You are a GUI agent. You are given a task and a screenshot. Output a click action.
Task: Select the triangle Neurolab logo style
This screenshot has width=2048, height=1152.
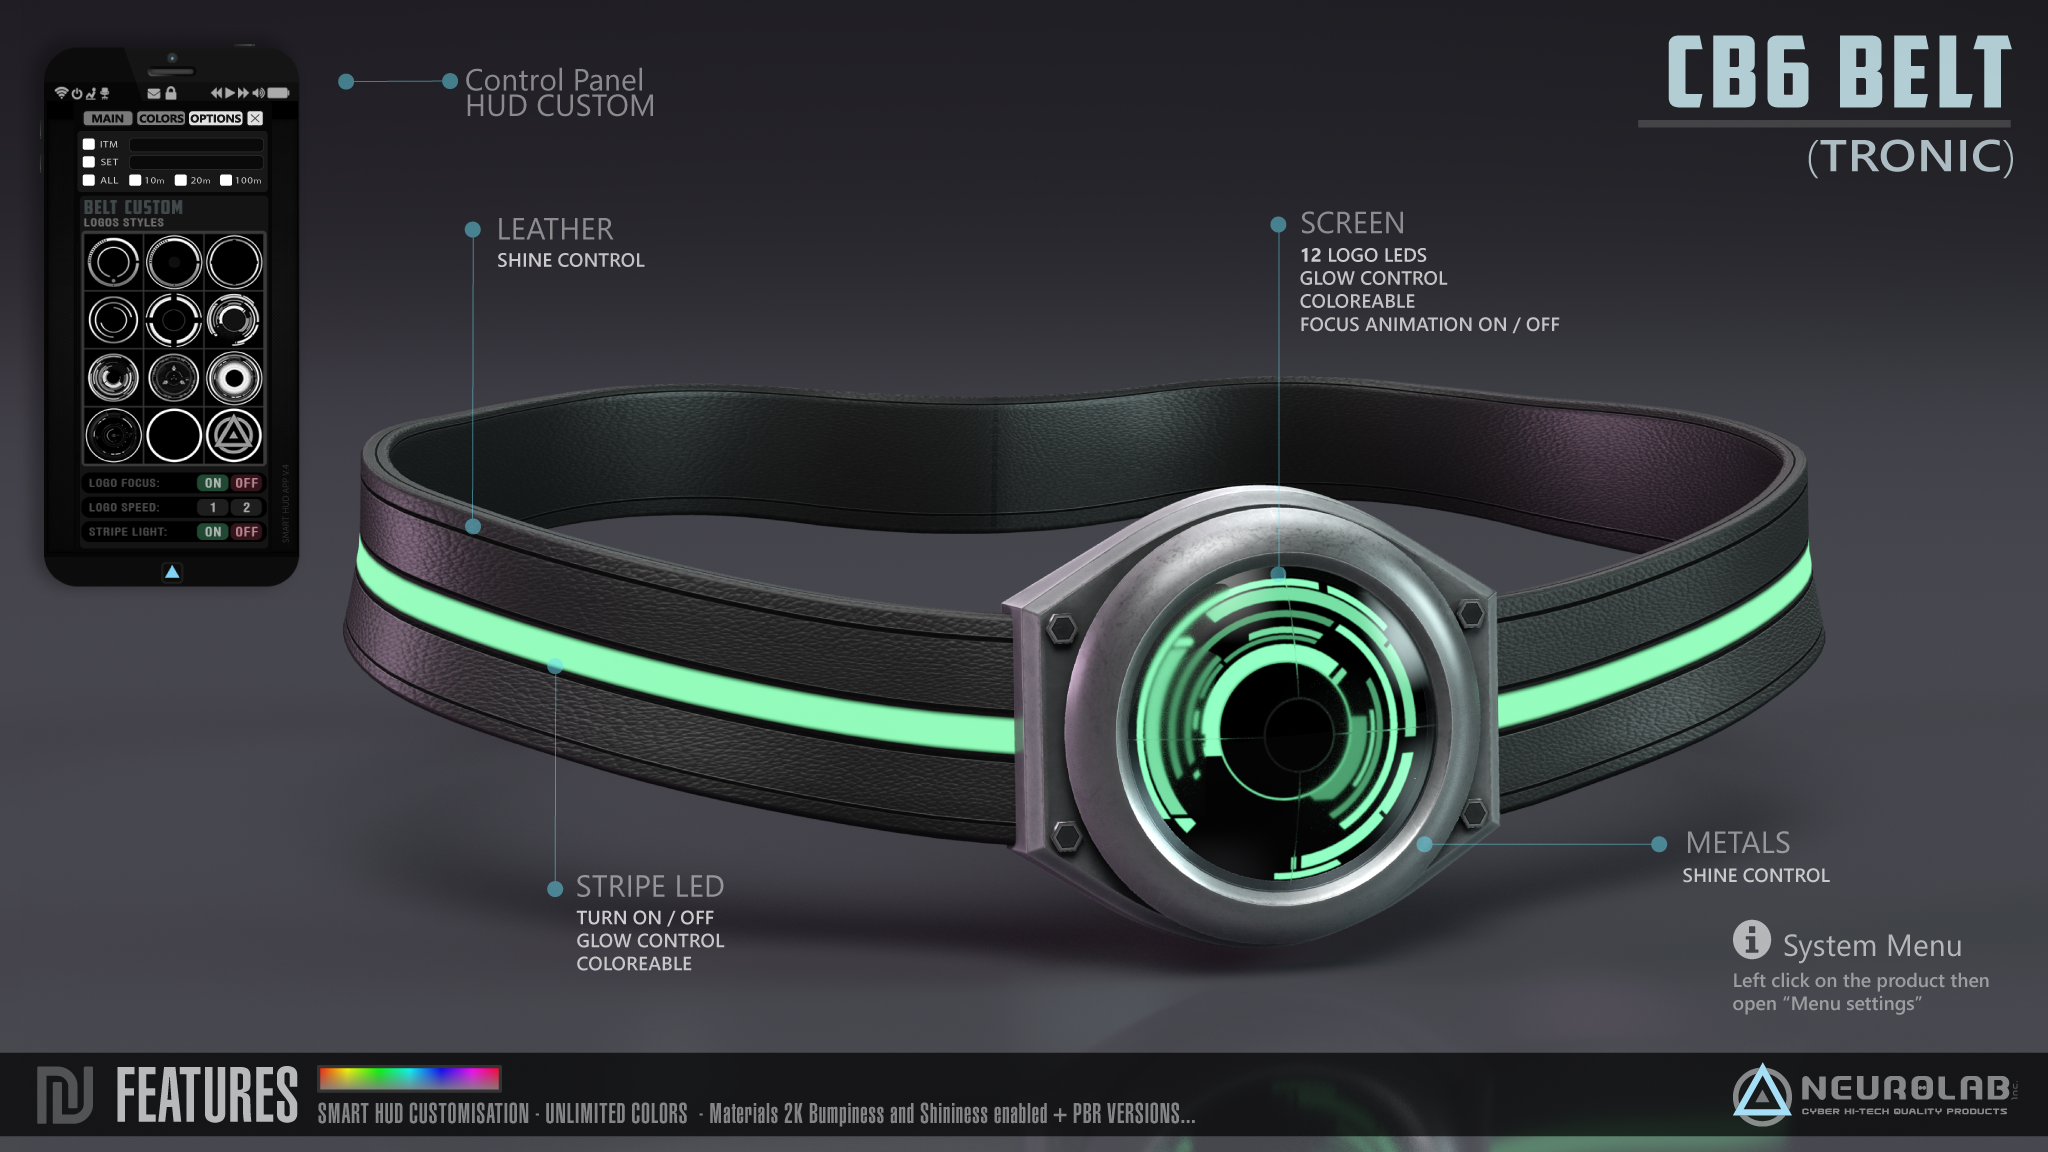pos(234,436)
